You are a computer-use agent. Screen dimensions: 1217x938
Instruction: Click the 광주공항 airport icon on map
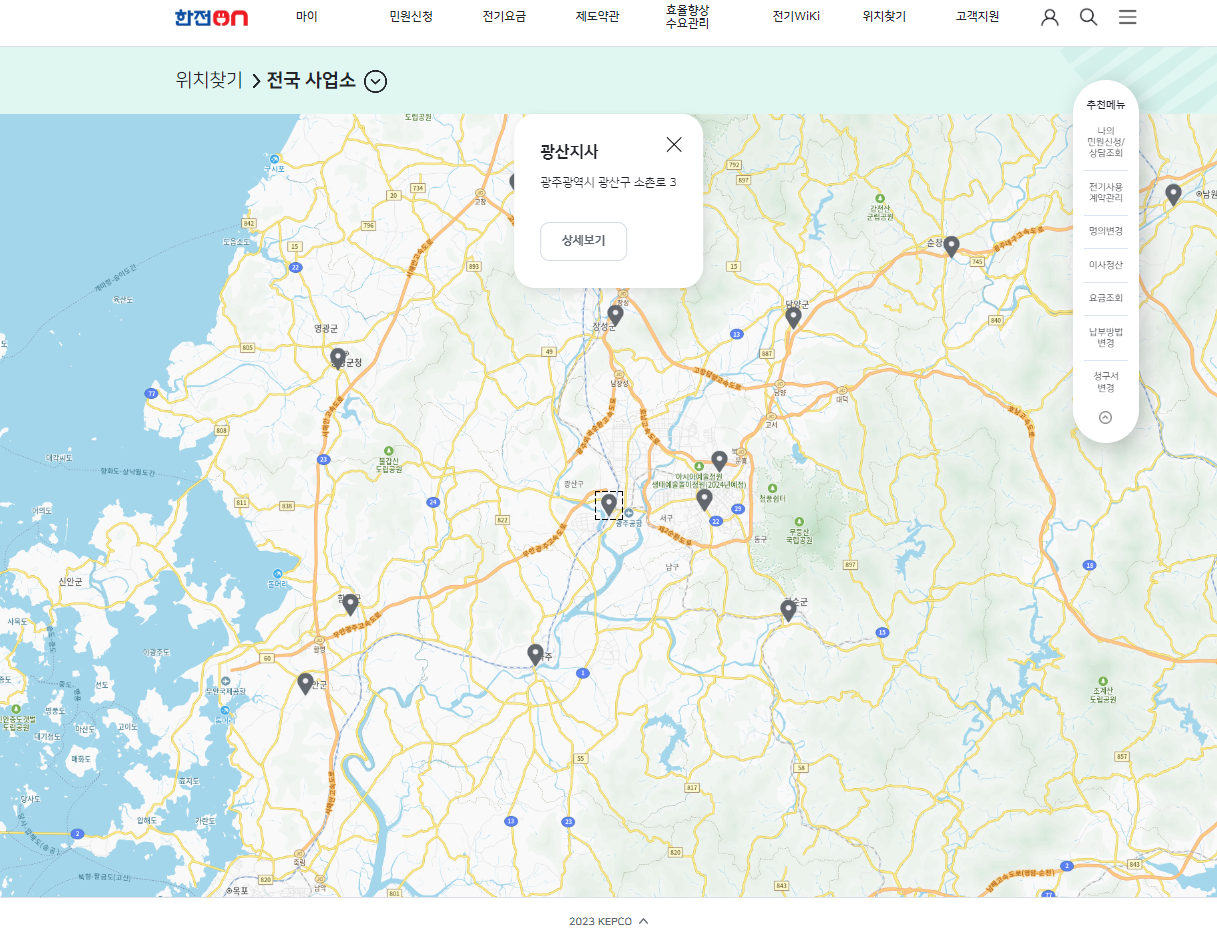pos(628,513)
